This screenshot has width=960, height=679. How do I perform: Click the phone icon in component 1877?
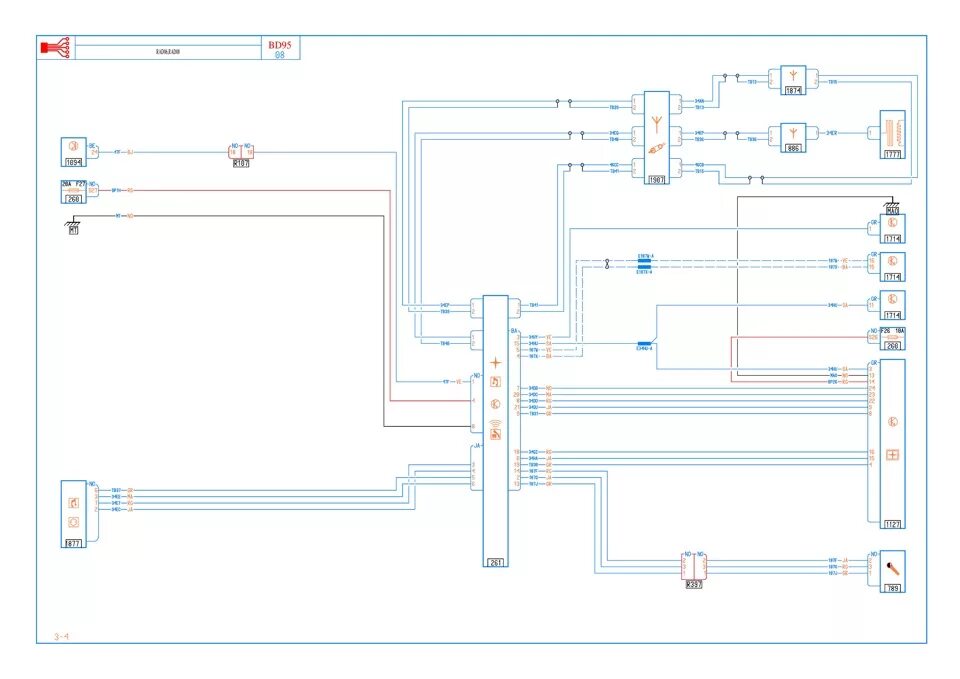tap(73, 503)
